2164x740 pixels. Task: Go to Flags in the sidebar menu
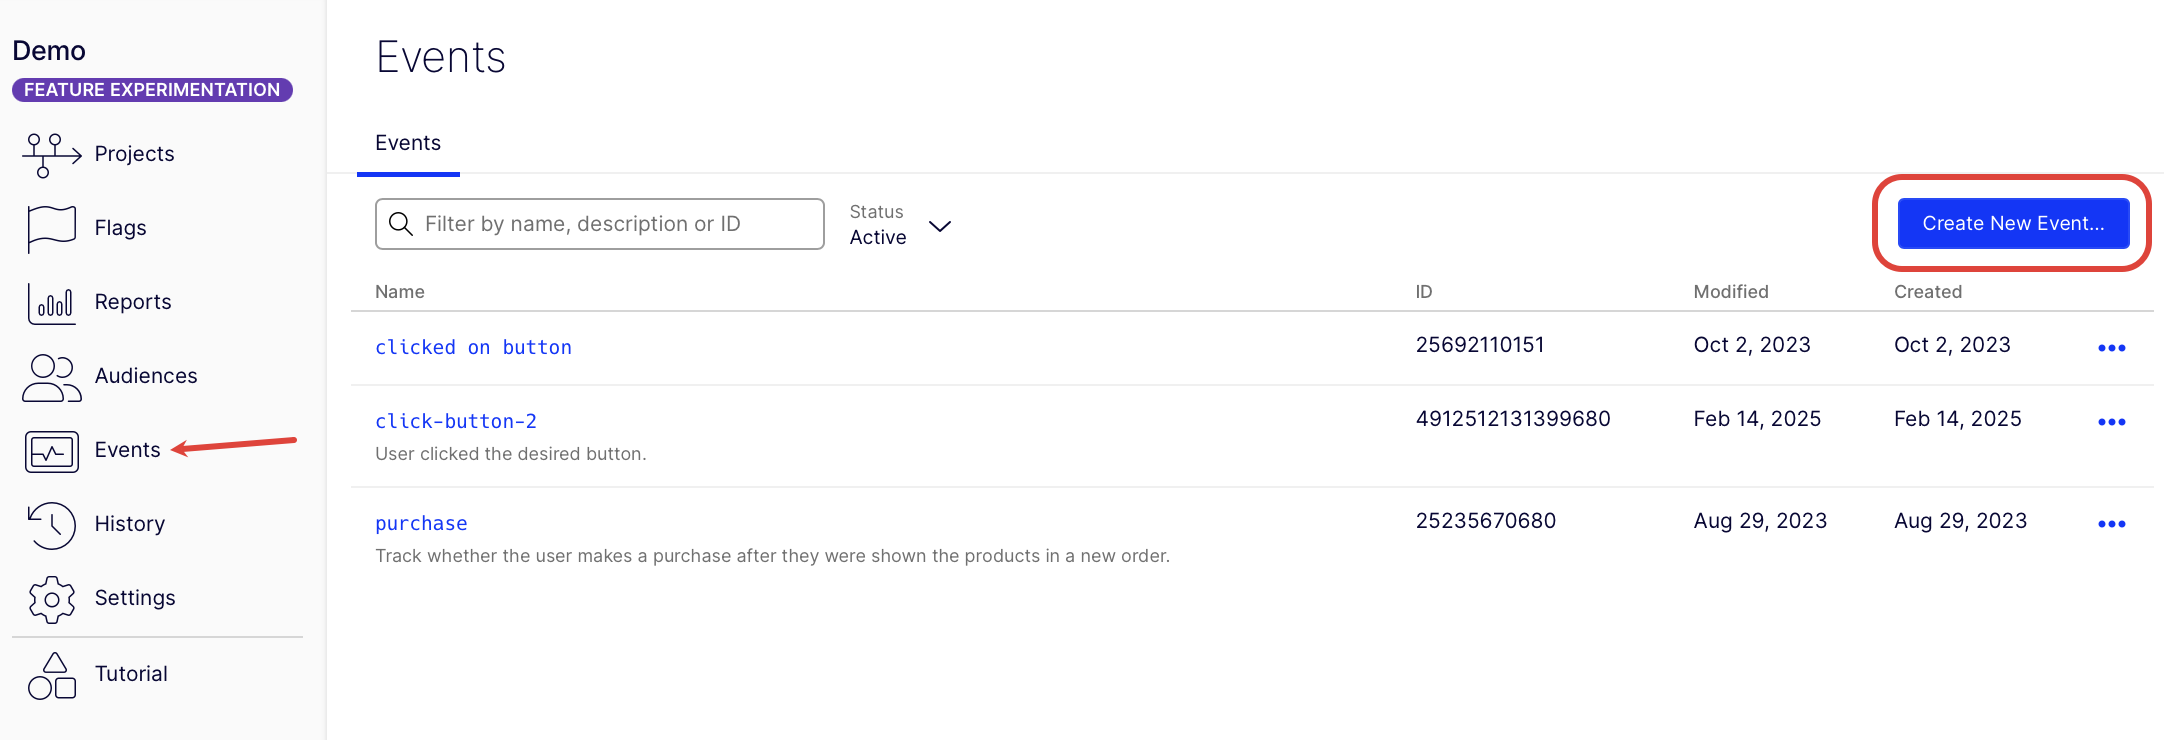pyautogui.click(x=120, y=228)
